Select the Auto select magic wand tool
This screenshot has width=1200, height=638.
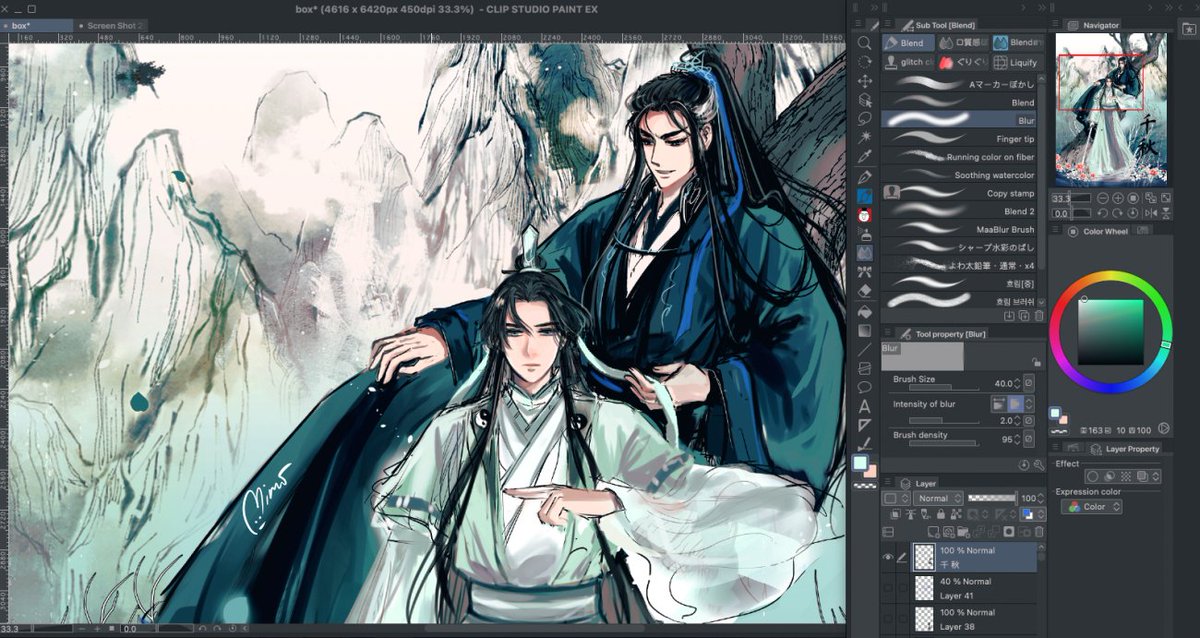pos(865,136)
